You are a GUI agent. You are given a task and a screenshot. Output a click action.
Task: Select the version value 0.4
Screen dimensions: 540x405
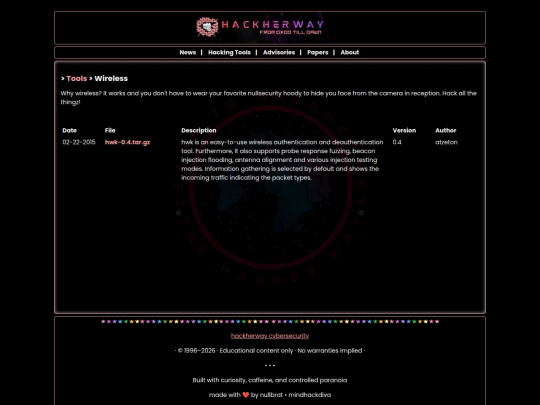pyautogui.click(x=397, y=142)
